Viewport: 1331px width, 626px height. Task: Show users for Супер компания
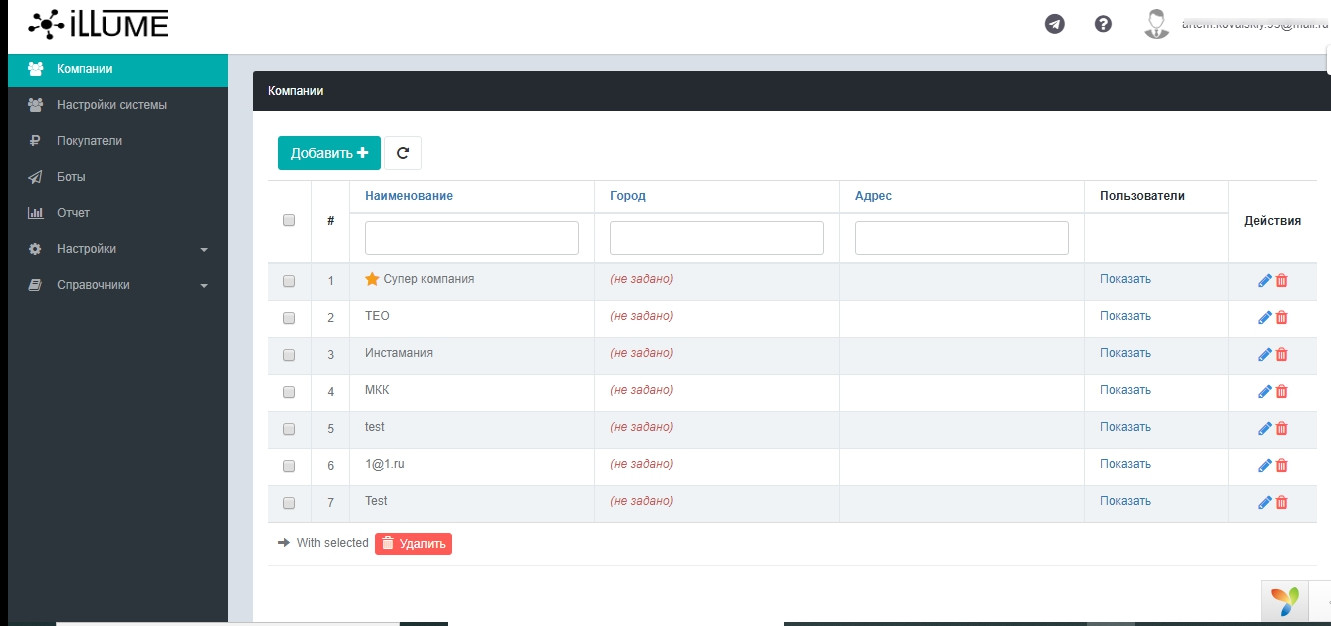(1125, 279)
